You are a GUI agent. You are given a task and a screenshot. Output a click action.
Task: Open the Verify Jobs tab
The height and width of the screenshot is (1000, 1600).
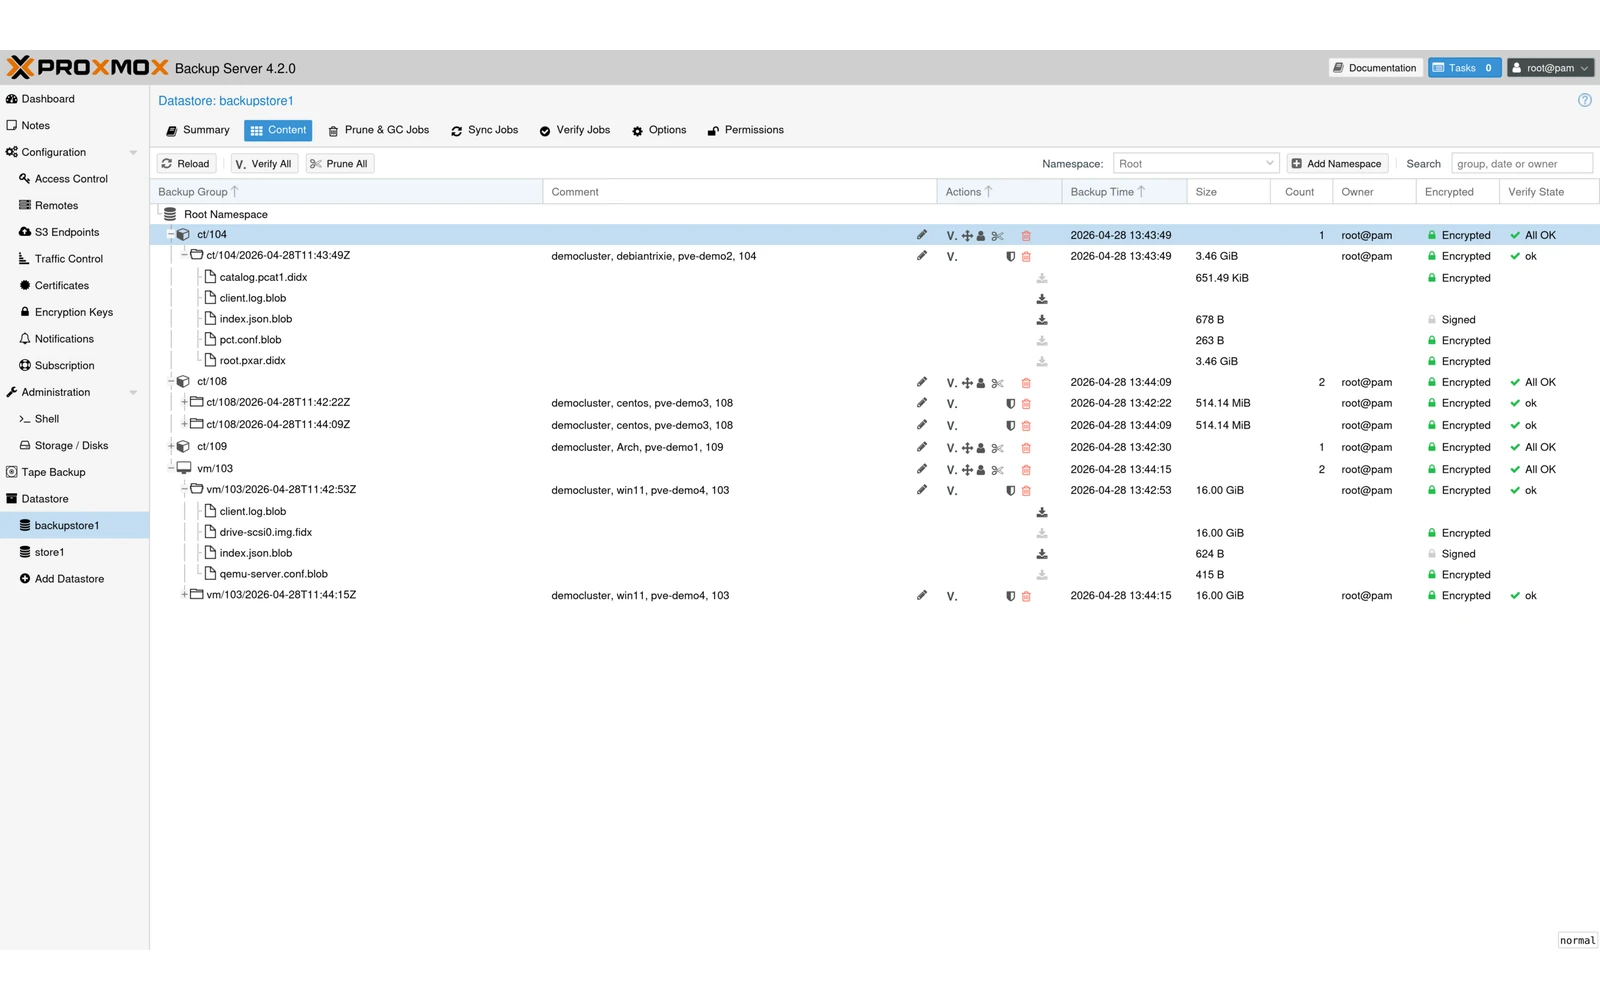coord(574,130)
